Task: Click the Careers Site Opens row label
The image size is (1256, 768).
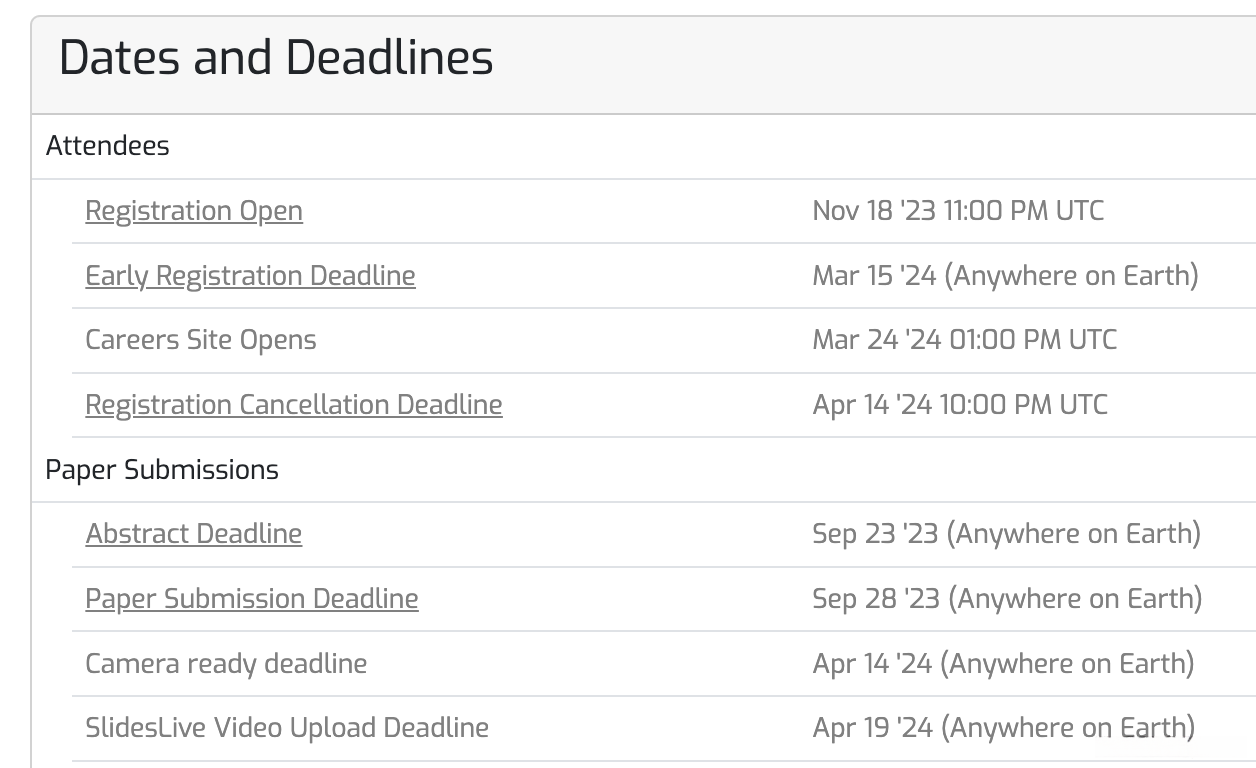Action: [x=201, y=340]
